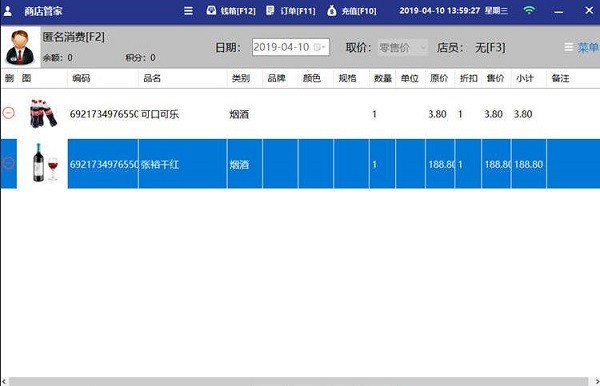
Task: Choose the clerk 无[F3]
Action: [x=490, y=48]
